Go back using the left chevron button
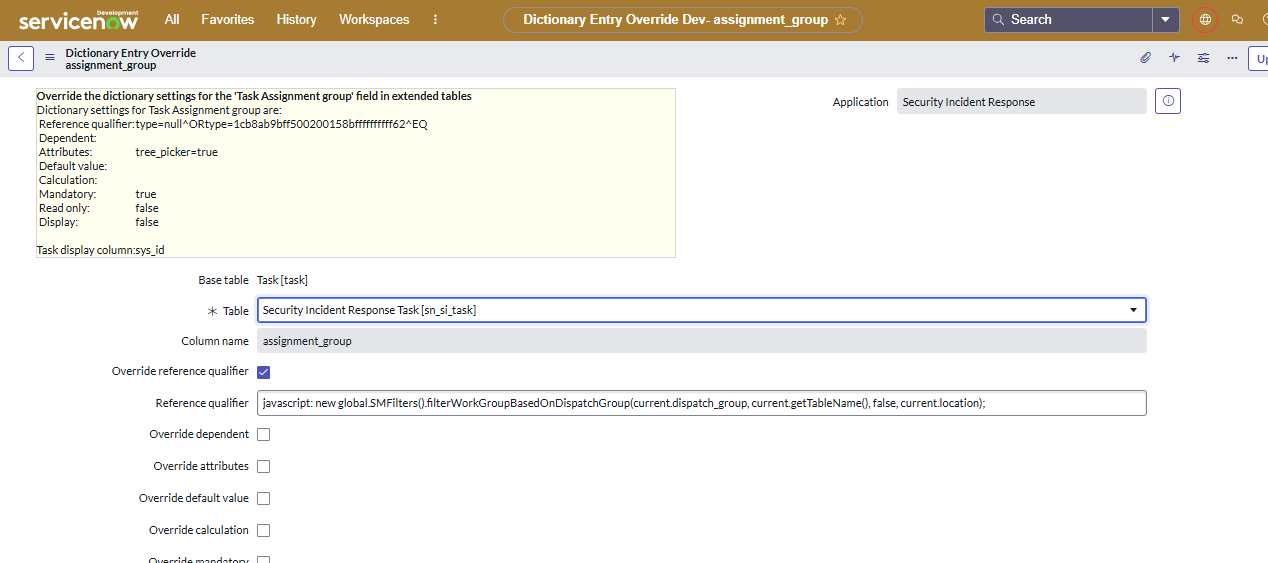 pyautogui.click(x=21, y=58)
